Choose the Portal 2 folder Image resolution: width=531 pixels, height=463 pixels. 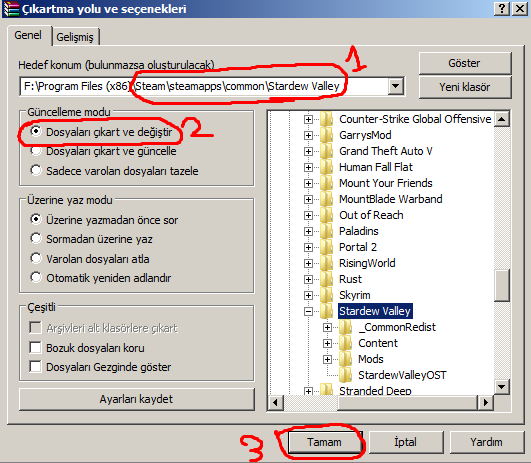point(358,247)
